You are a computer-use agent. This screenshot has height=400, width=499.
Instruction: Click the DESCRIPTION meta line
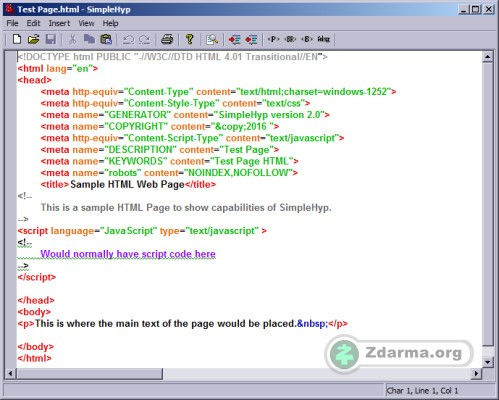(x=160, y=150)
